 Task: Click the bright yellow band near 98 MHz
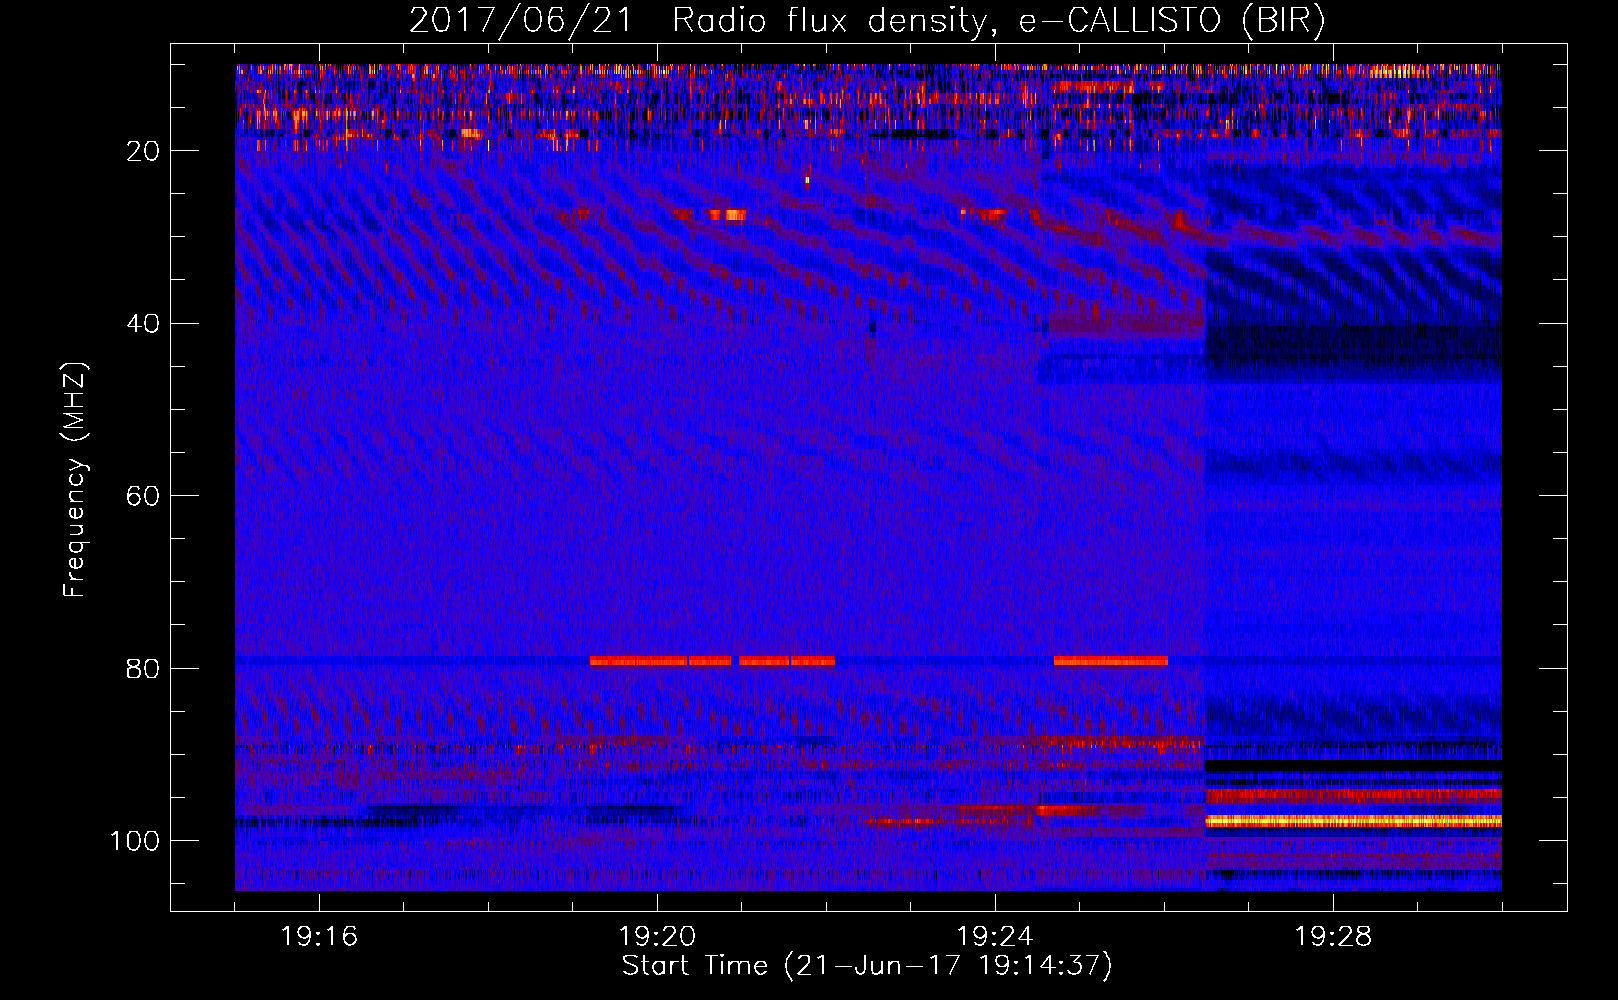(1354, 821)
